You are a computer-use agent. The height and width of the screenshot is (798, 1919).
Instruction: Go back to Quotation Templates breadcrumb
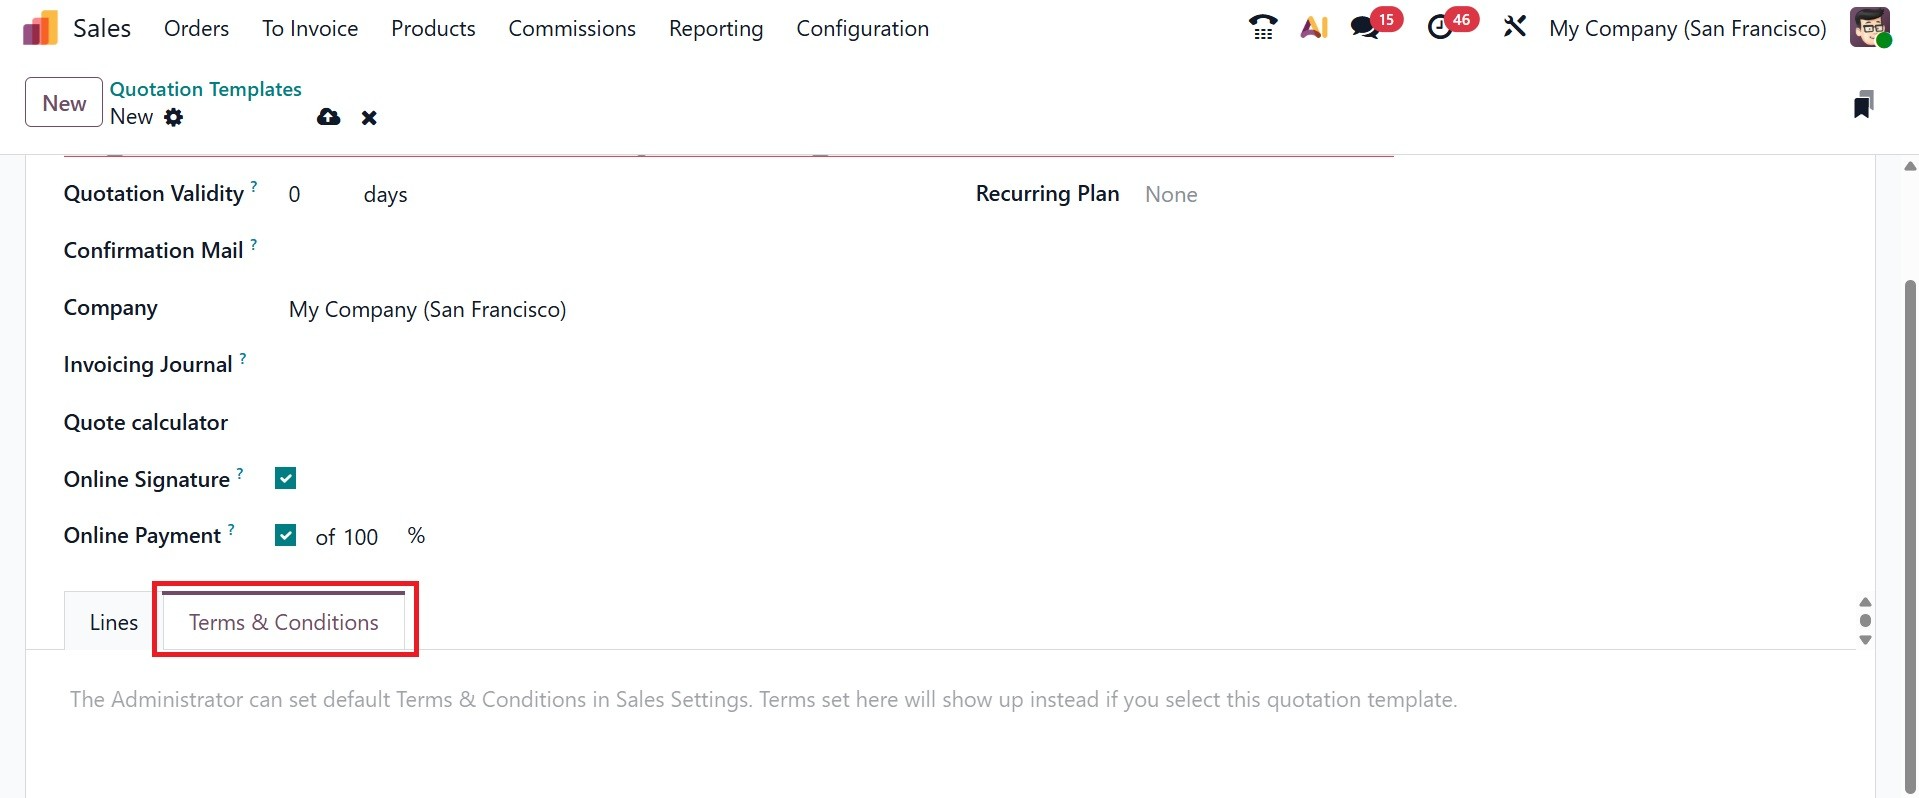click(205, 89)
